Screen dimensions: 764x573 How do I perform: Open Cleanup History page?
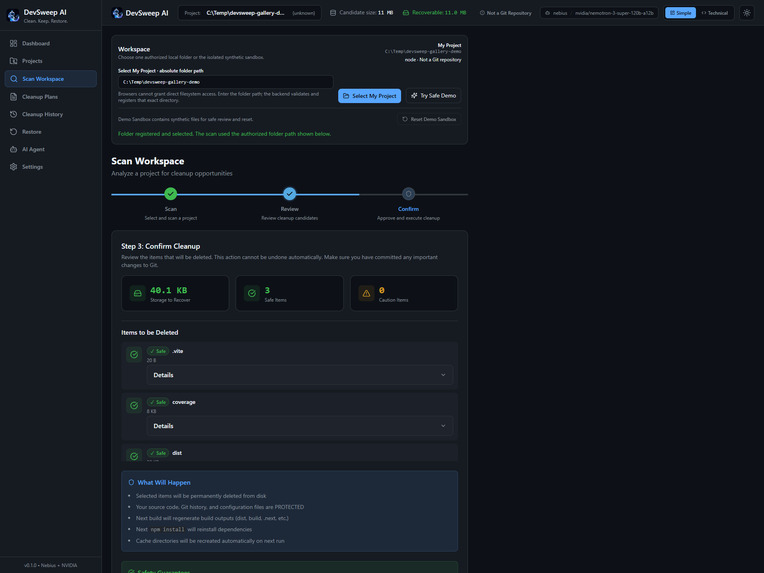(51, 114)
